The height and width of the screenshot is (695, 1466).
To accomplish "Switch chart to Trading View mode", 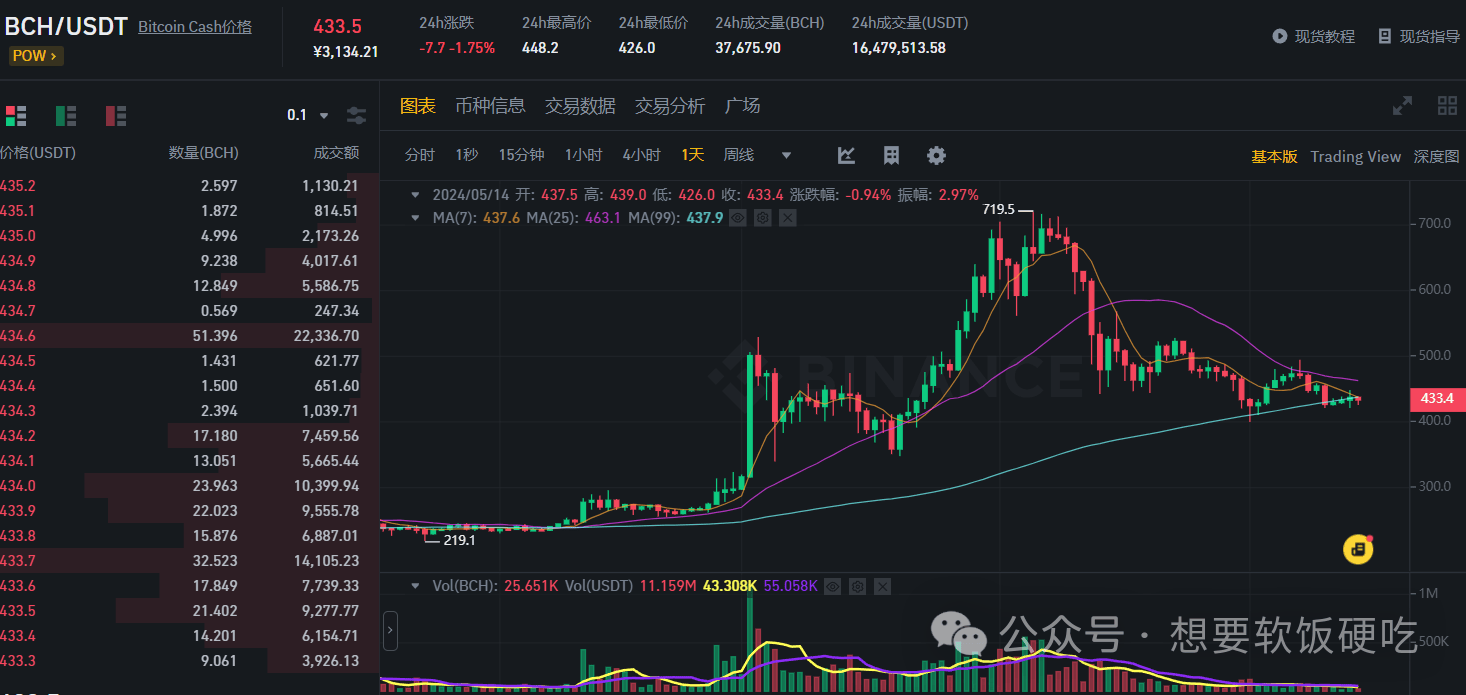I will [1356, 156].
